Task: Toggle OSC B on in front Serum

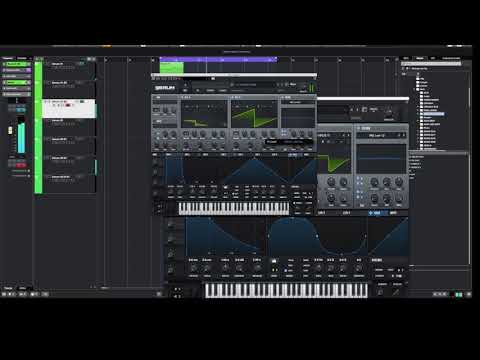Action: point(233,97)
